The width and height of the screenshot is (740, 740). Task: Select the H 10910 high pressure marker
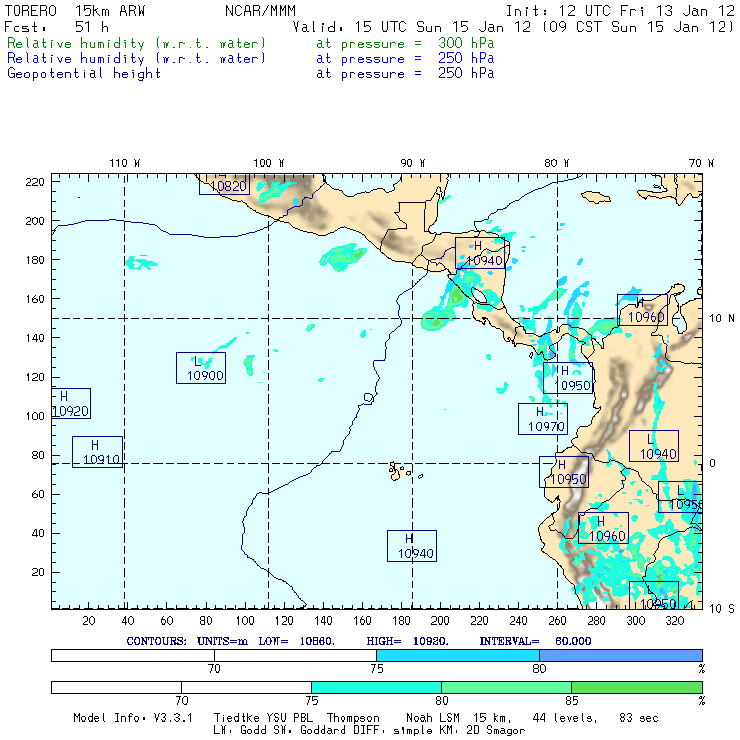(97, 452)
